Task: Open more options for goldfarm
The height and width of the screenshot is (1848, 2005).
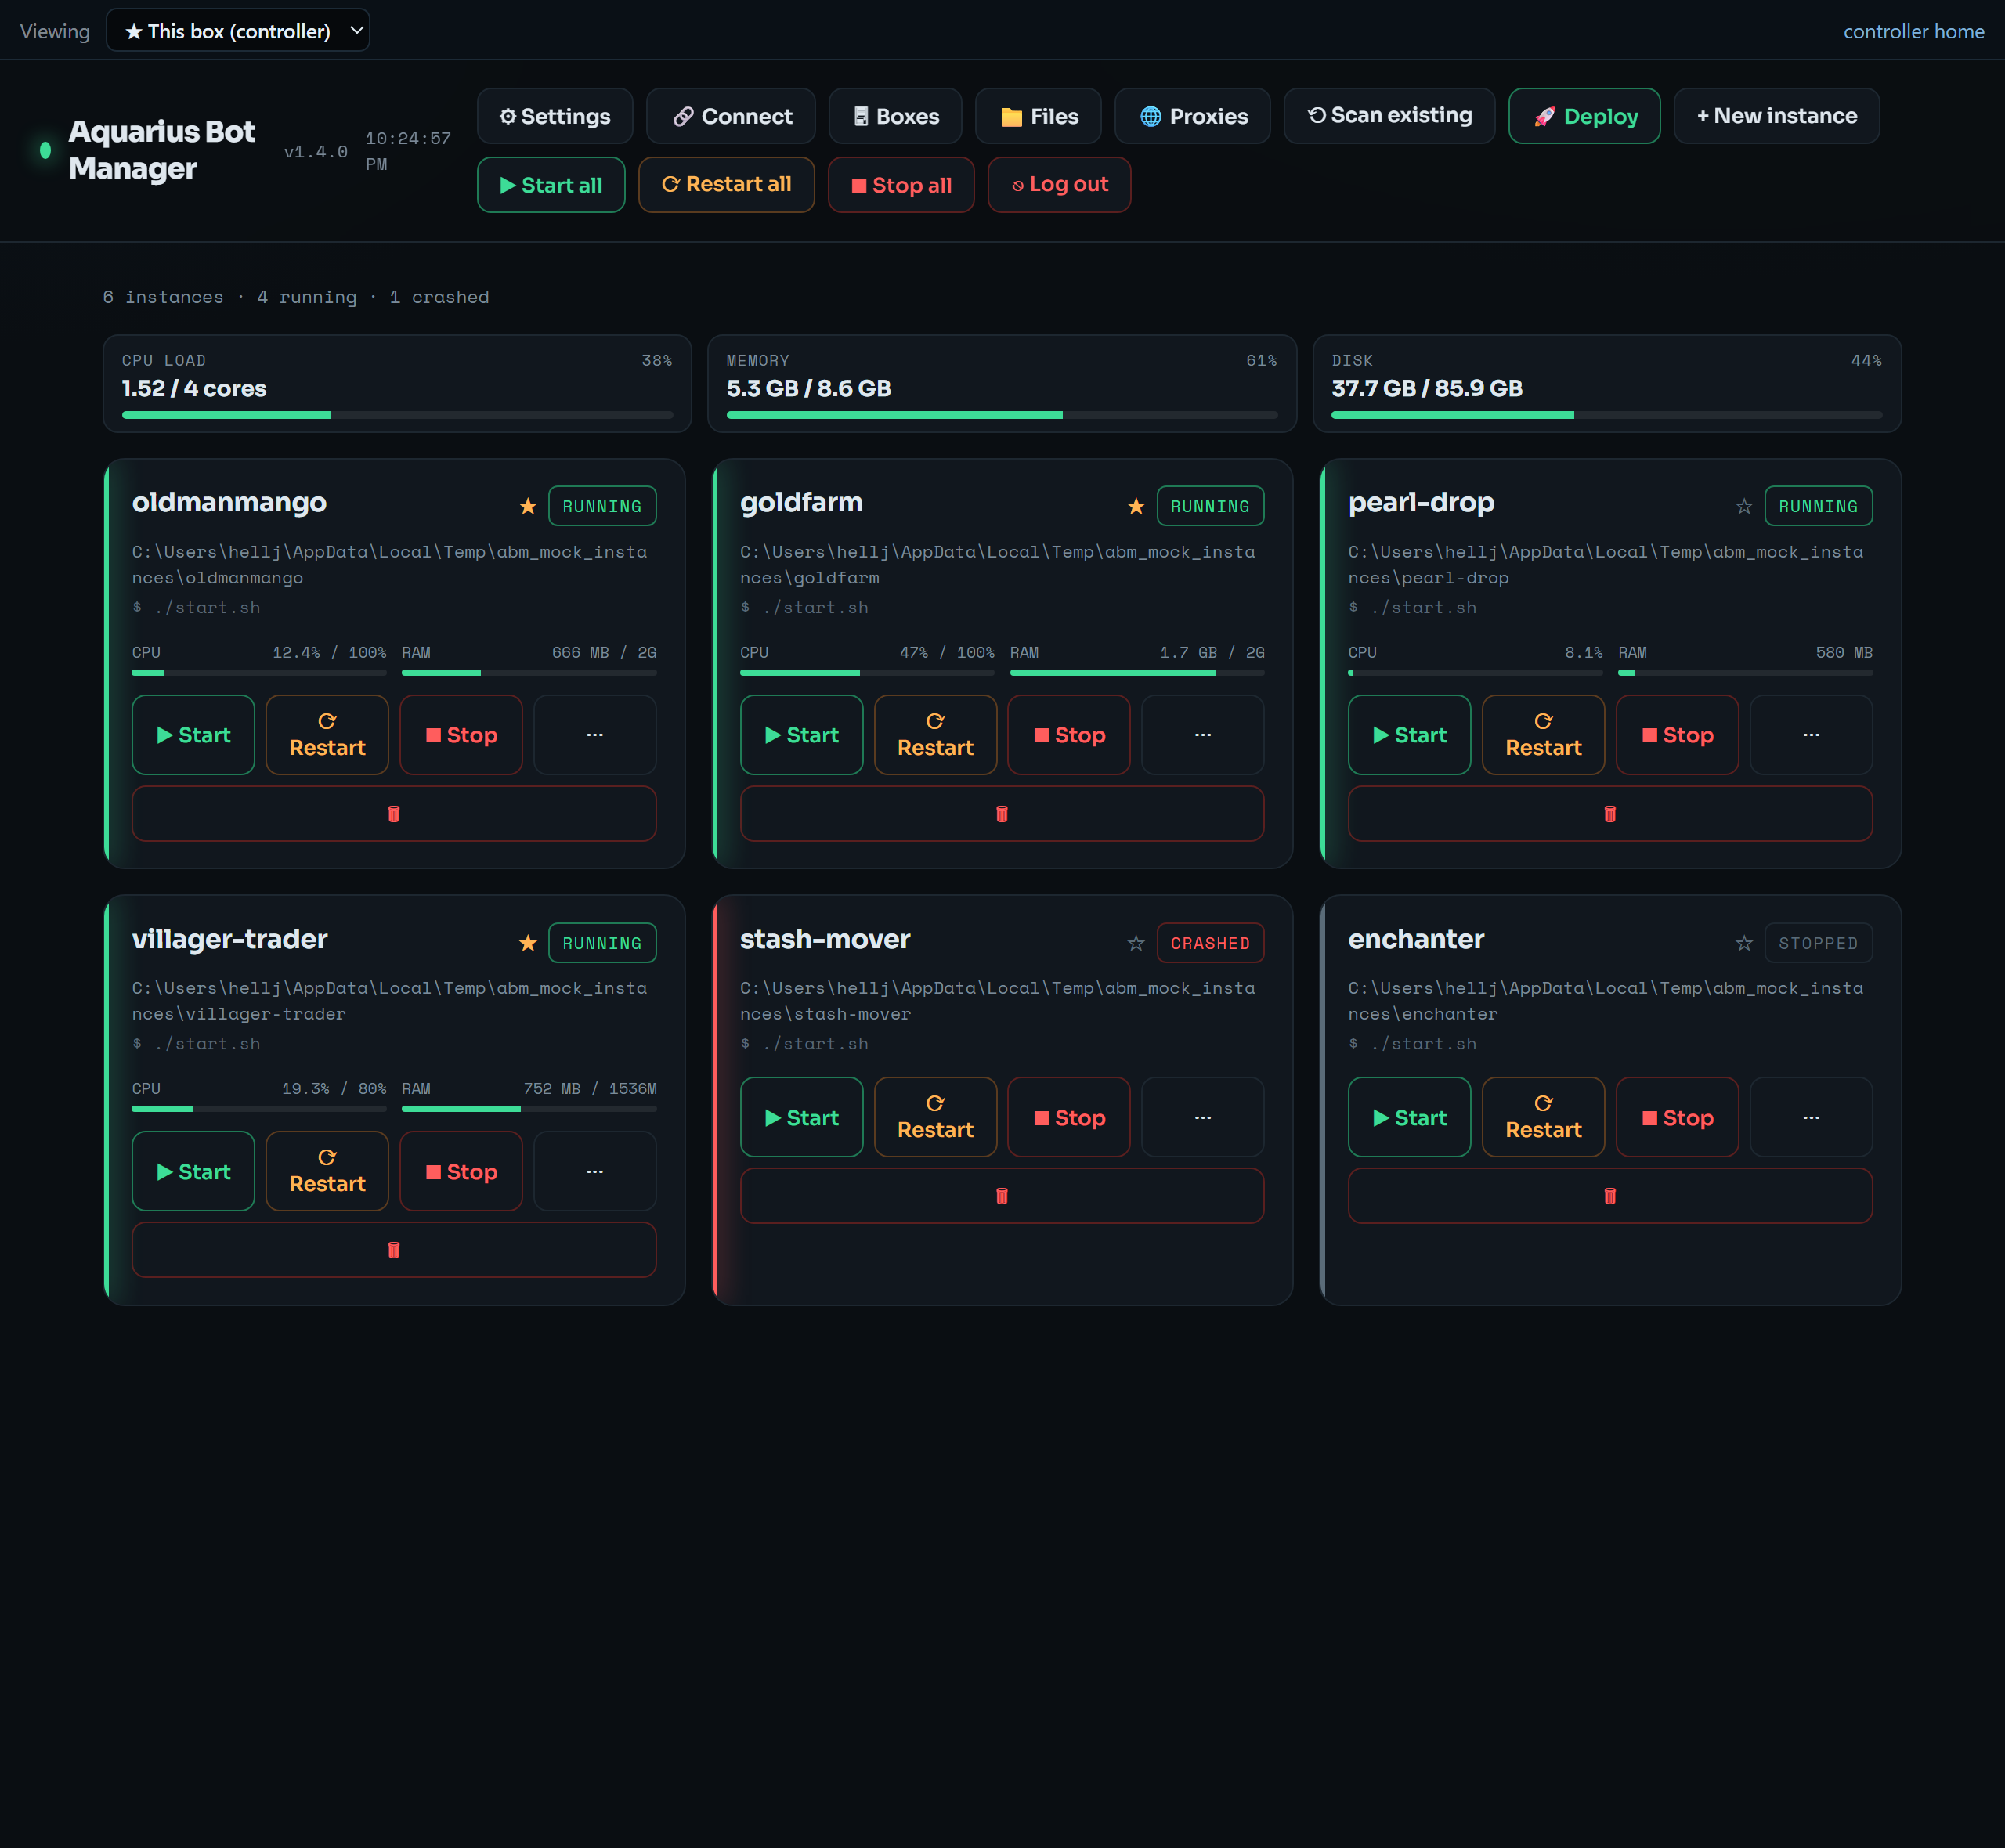Action: pyautogui.click(x=1203, y=735)
